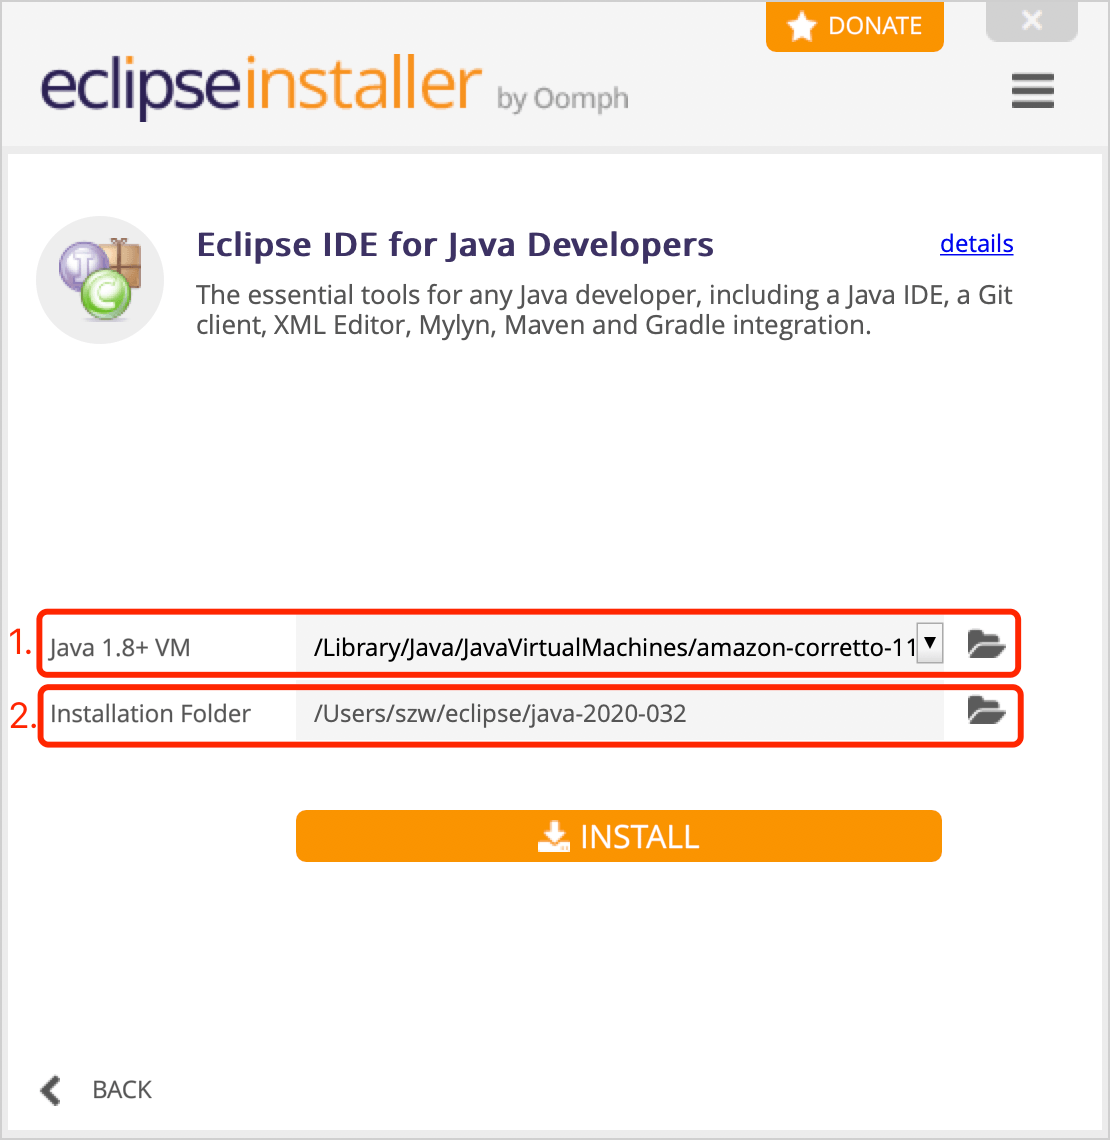Click the Installation Folder path field
This screenshot has width=1110, height=1140.
[619, 714]
